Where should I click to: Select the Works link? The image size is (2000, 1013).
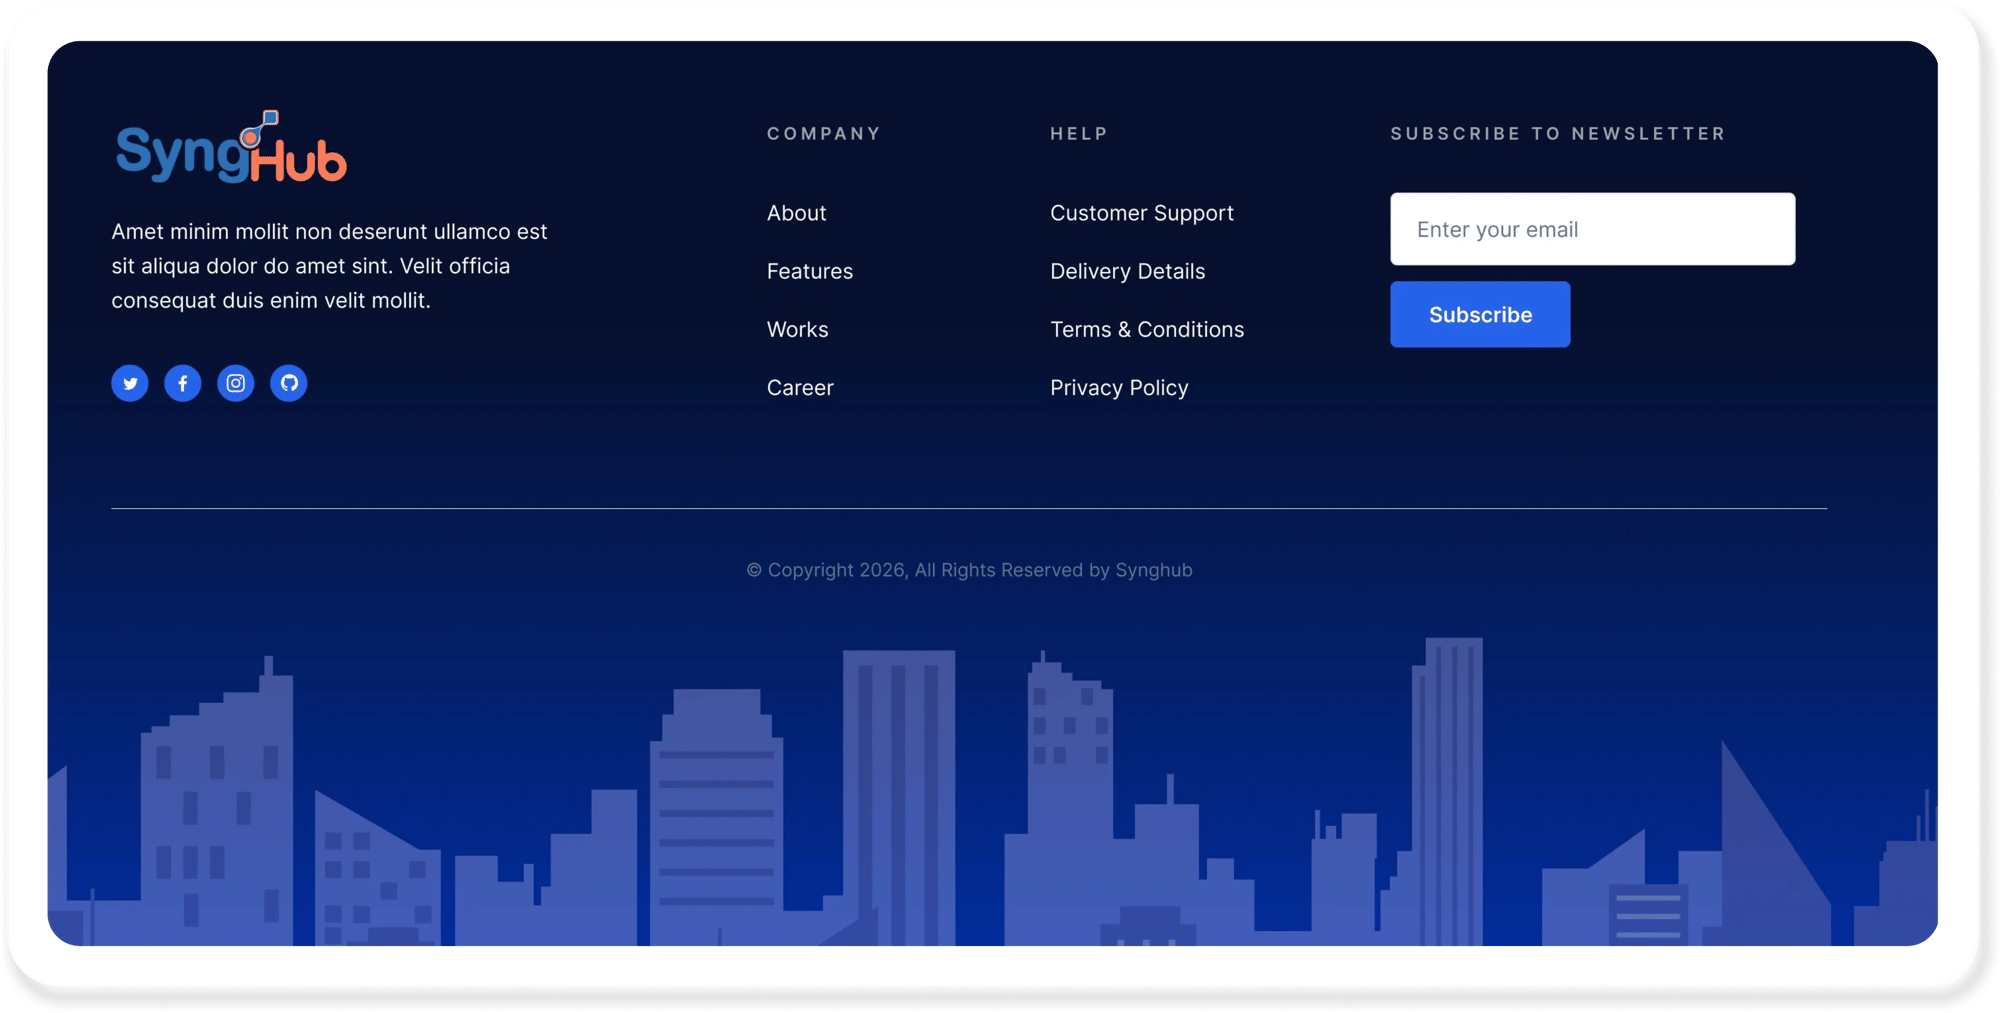[797, 329]
